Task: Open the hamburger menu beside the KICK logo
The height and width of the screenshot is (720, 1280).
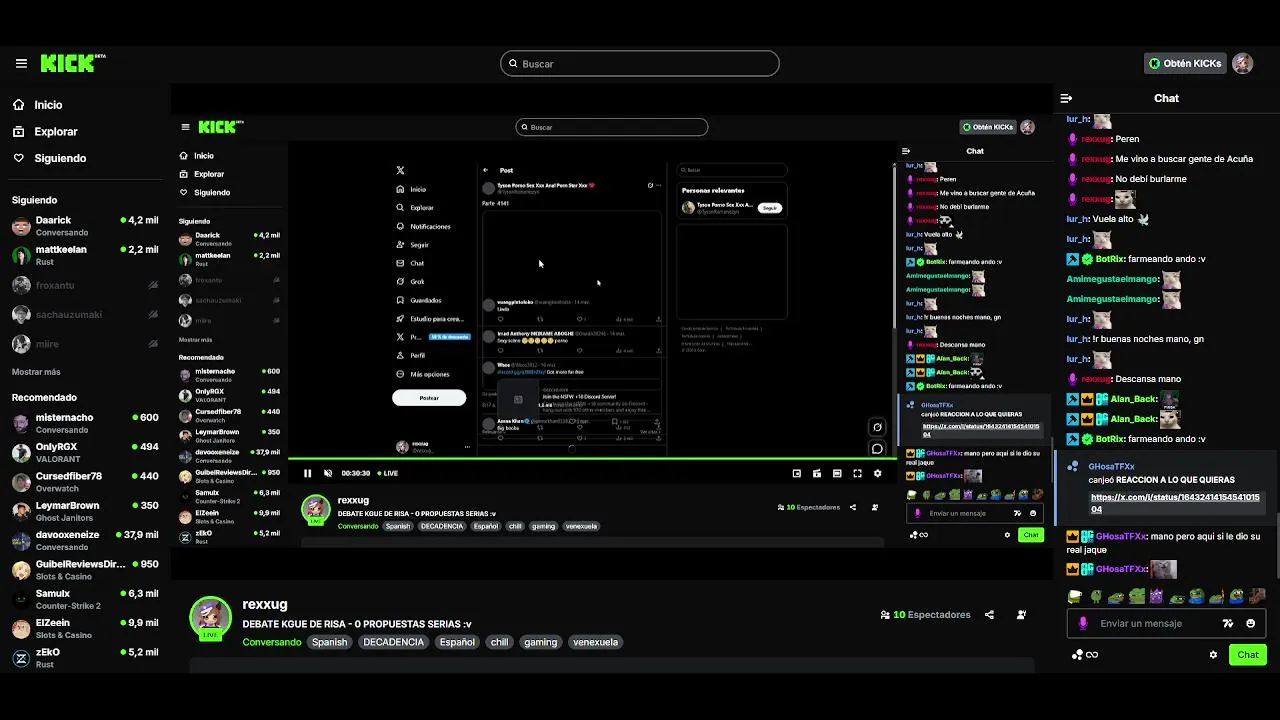Action: (21, 63)
